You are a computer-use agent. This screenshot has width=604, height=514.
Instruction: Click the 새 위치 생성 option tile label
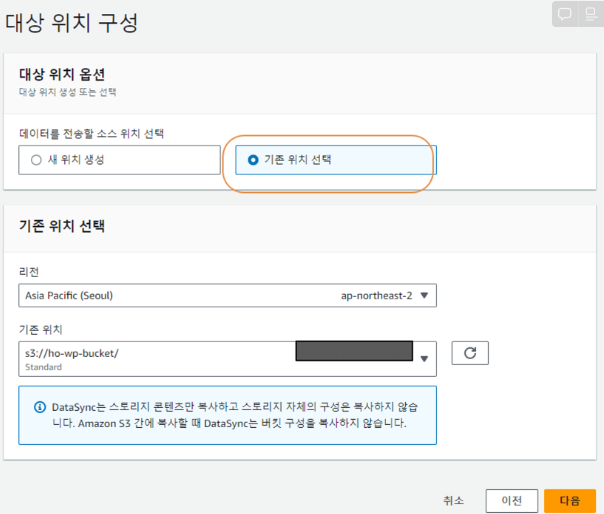(x=76, y=160)
